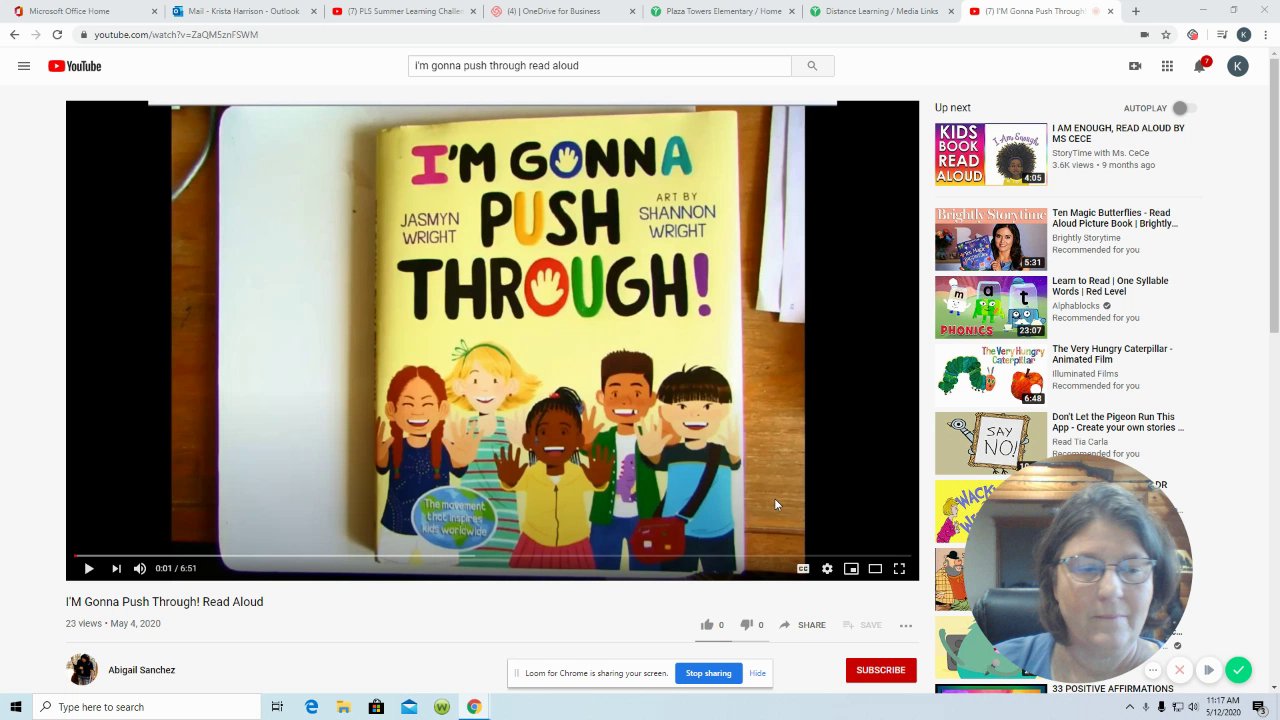The width and height of the screenshot is (1280, 720).
Task: Switch to OneDrive for Business tab
Action: tap(563, 11)
